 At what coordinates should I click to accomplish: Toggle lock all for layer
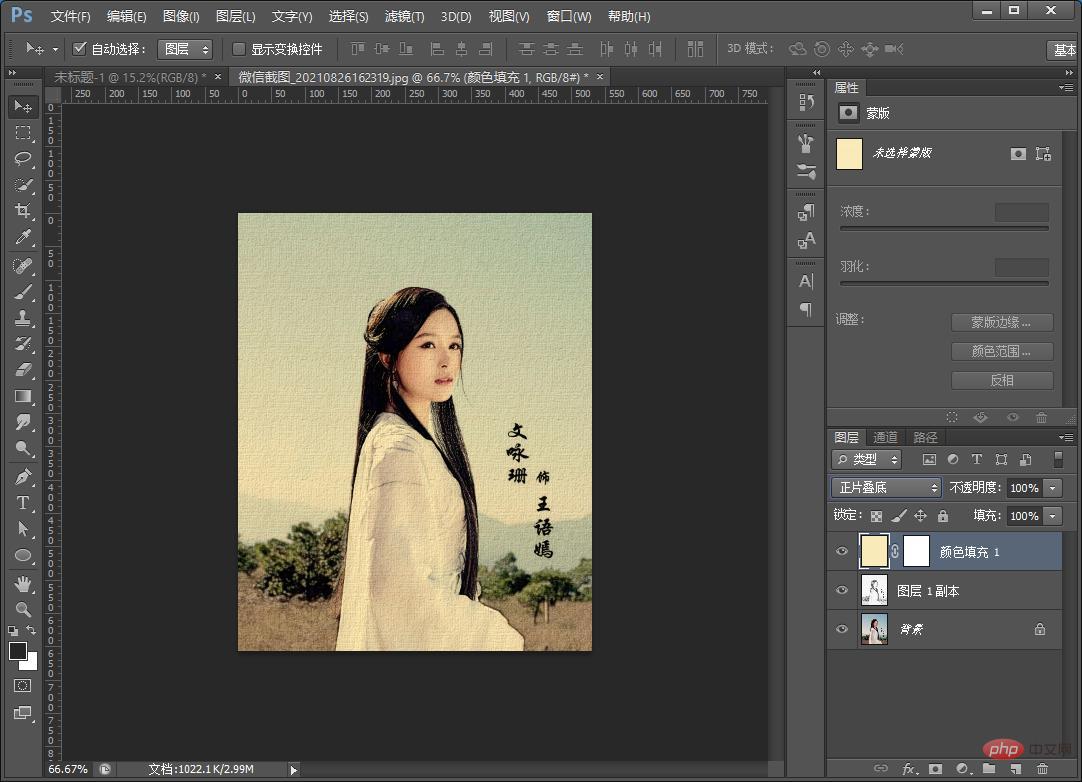pyautogui.click(x=943, y=516)
